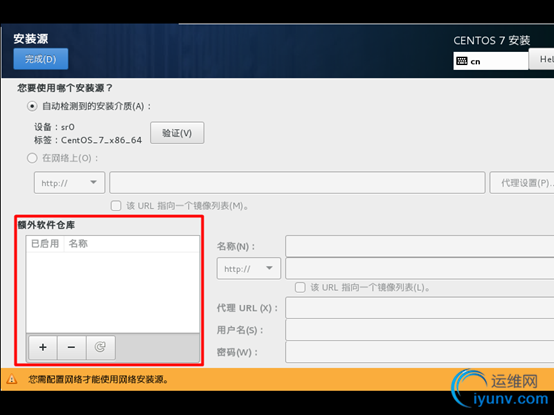Check the URL mirror list (L) checkbox
Image resolution: width=554 pixels, height=415 pixels.
pyautogui.click(x=300, y=287)
